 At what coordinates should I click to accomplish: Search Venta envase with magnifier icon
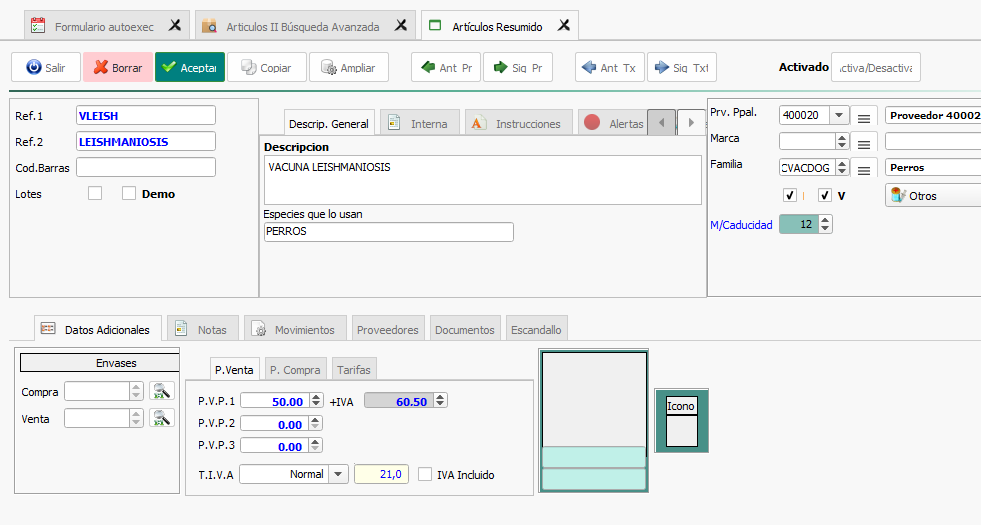162,418
